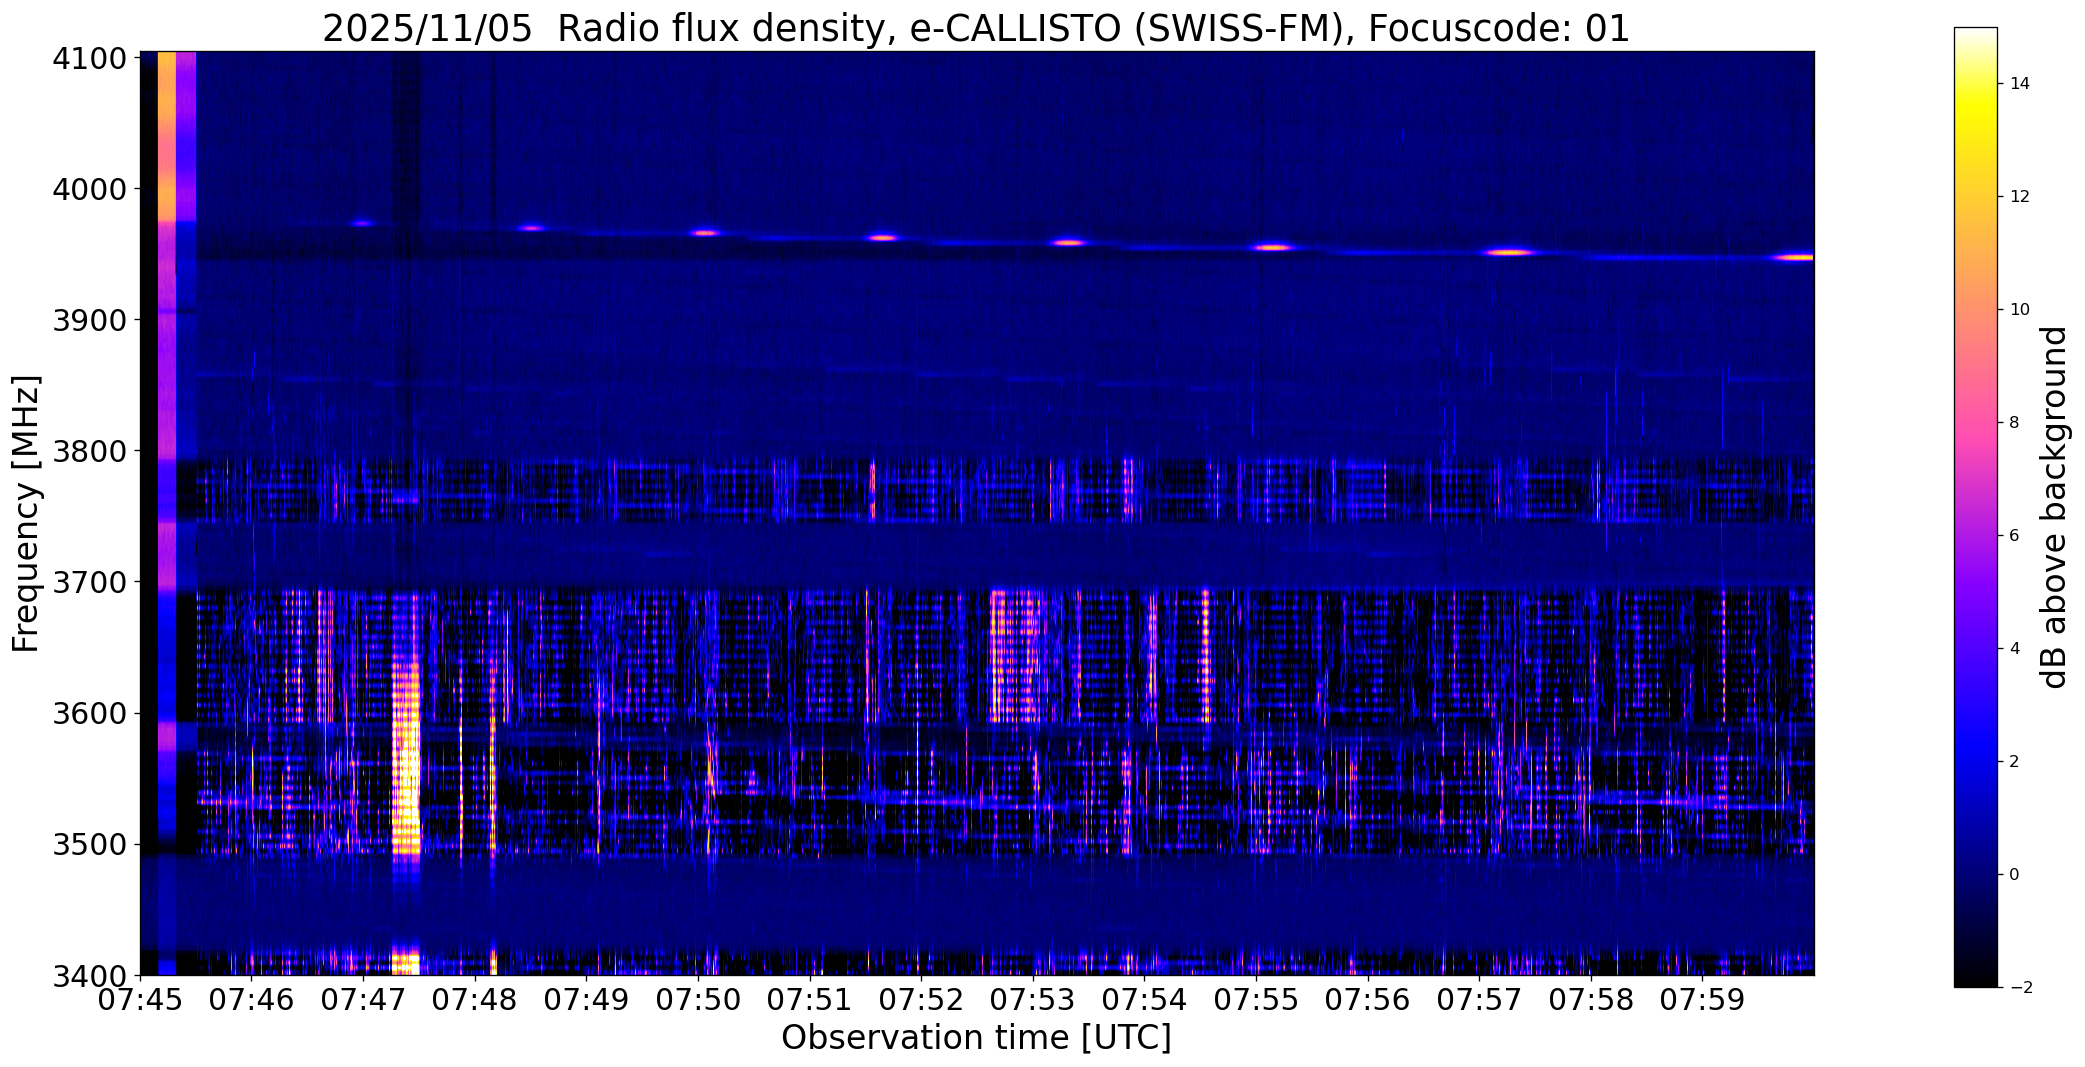
Task: Click the plot title text
Action: click(x=976, y=28)
